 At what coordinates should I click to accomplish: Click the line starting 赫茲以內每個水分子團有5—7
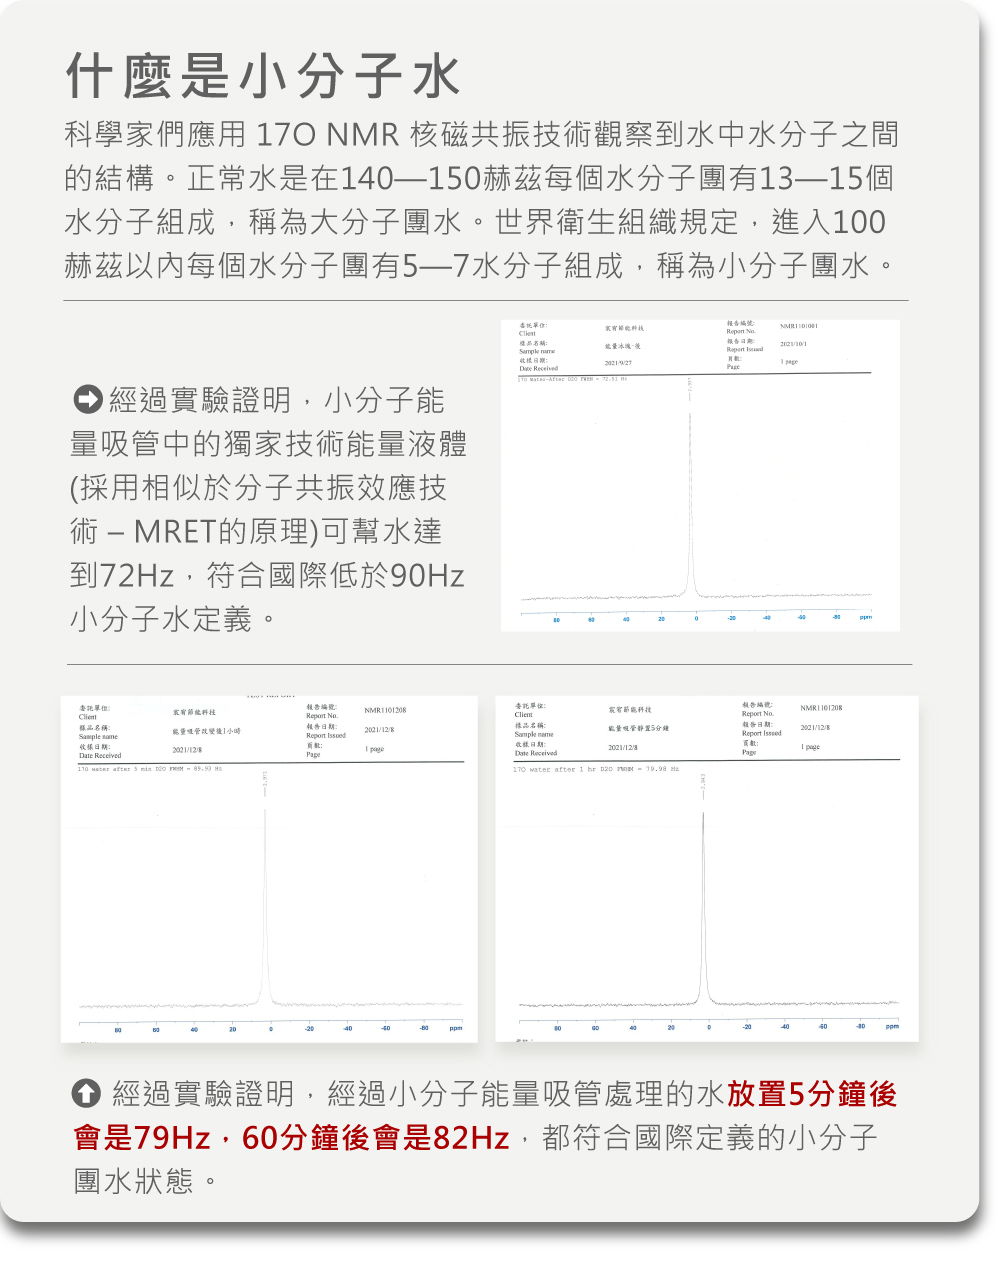tap(480, 266)
